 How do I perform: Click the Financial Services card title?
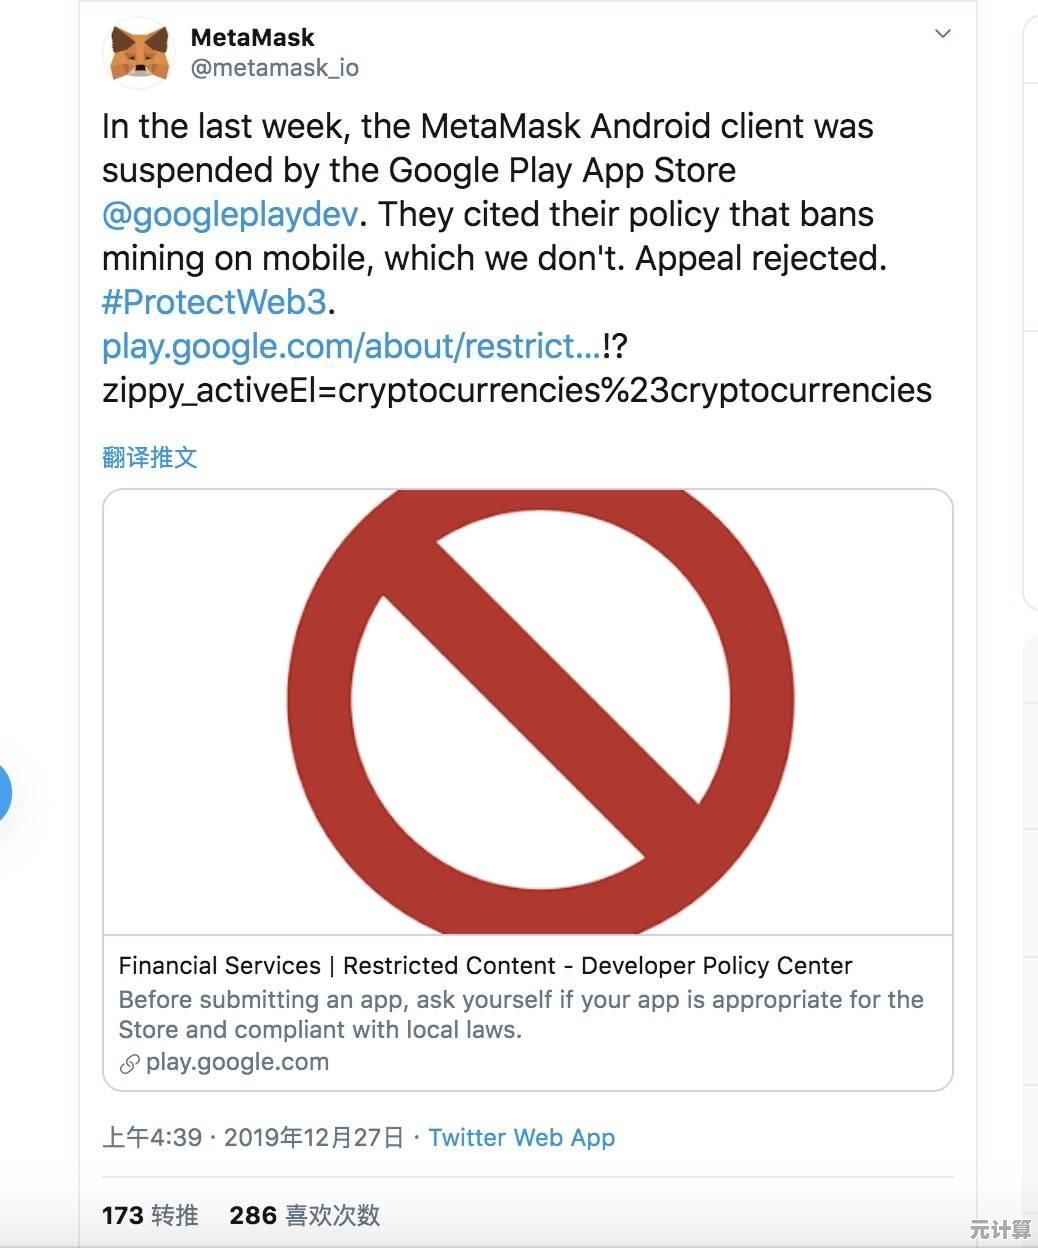coord(485,966)
